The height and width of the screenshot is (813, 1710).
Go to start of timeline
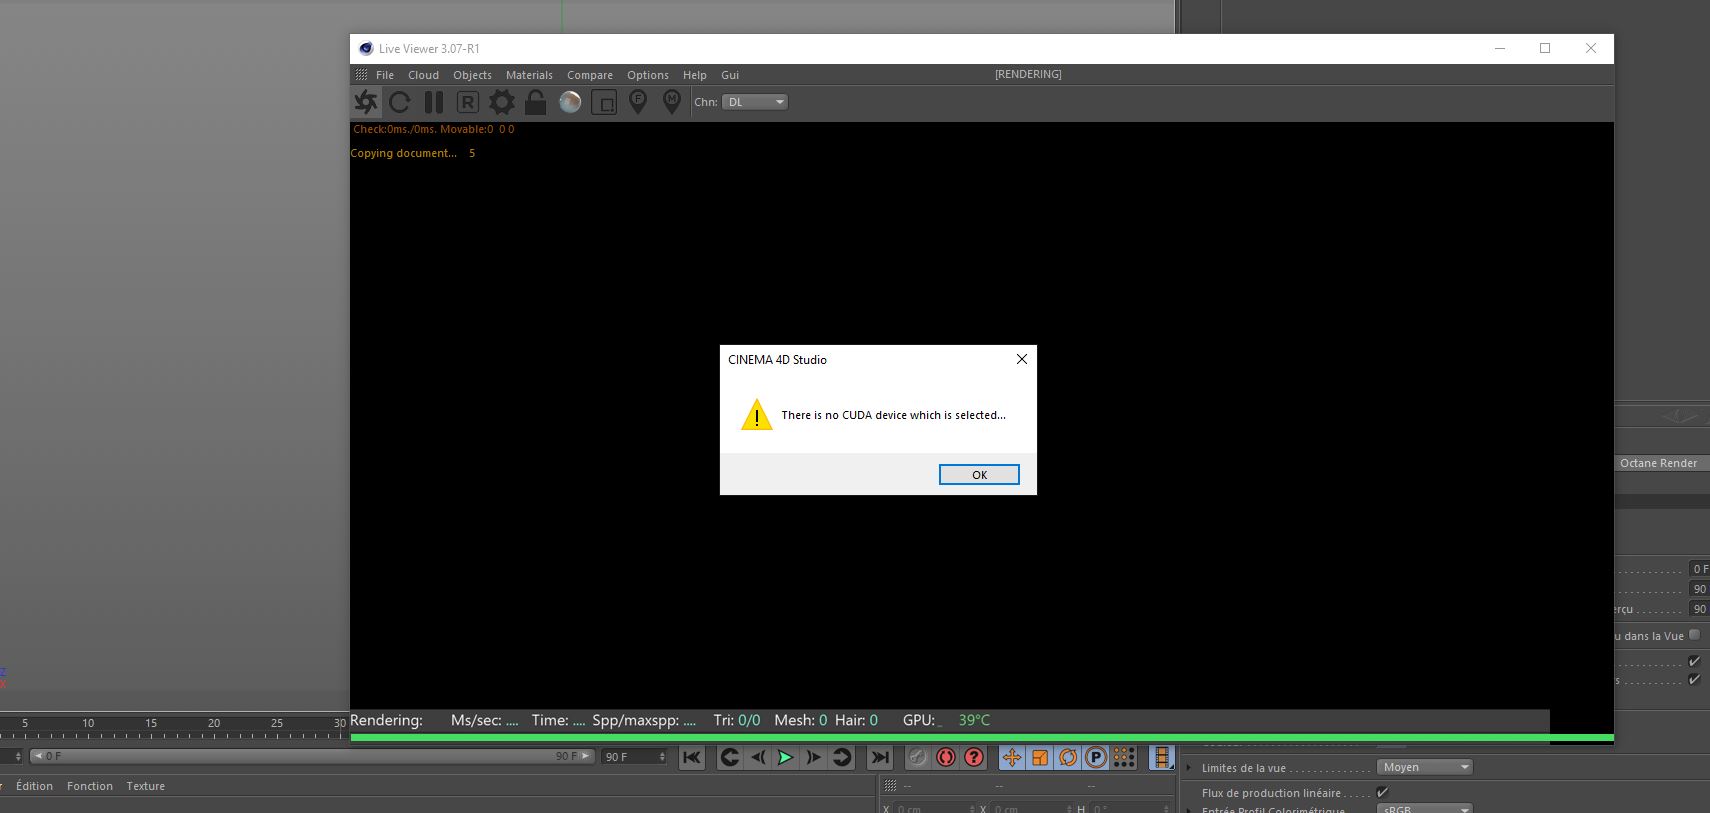692,758
